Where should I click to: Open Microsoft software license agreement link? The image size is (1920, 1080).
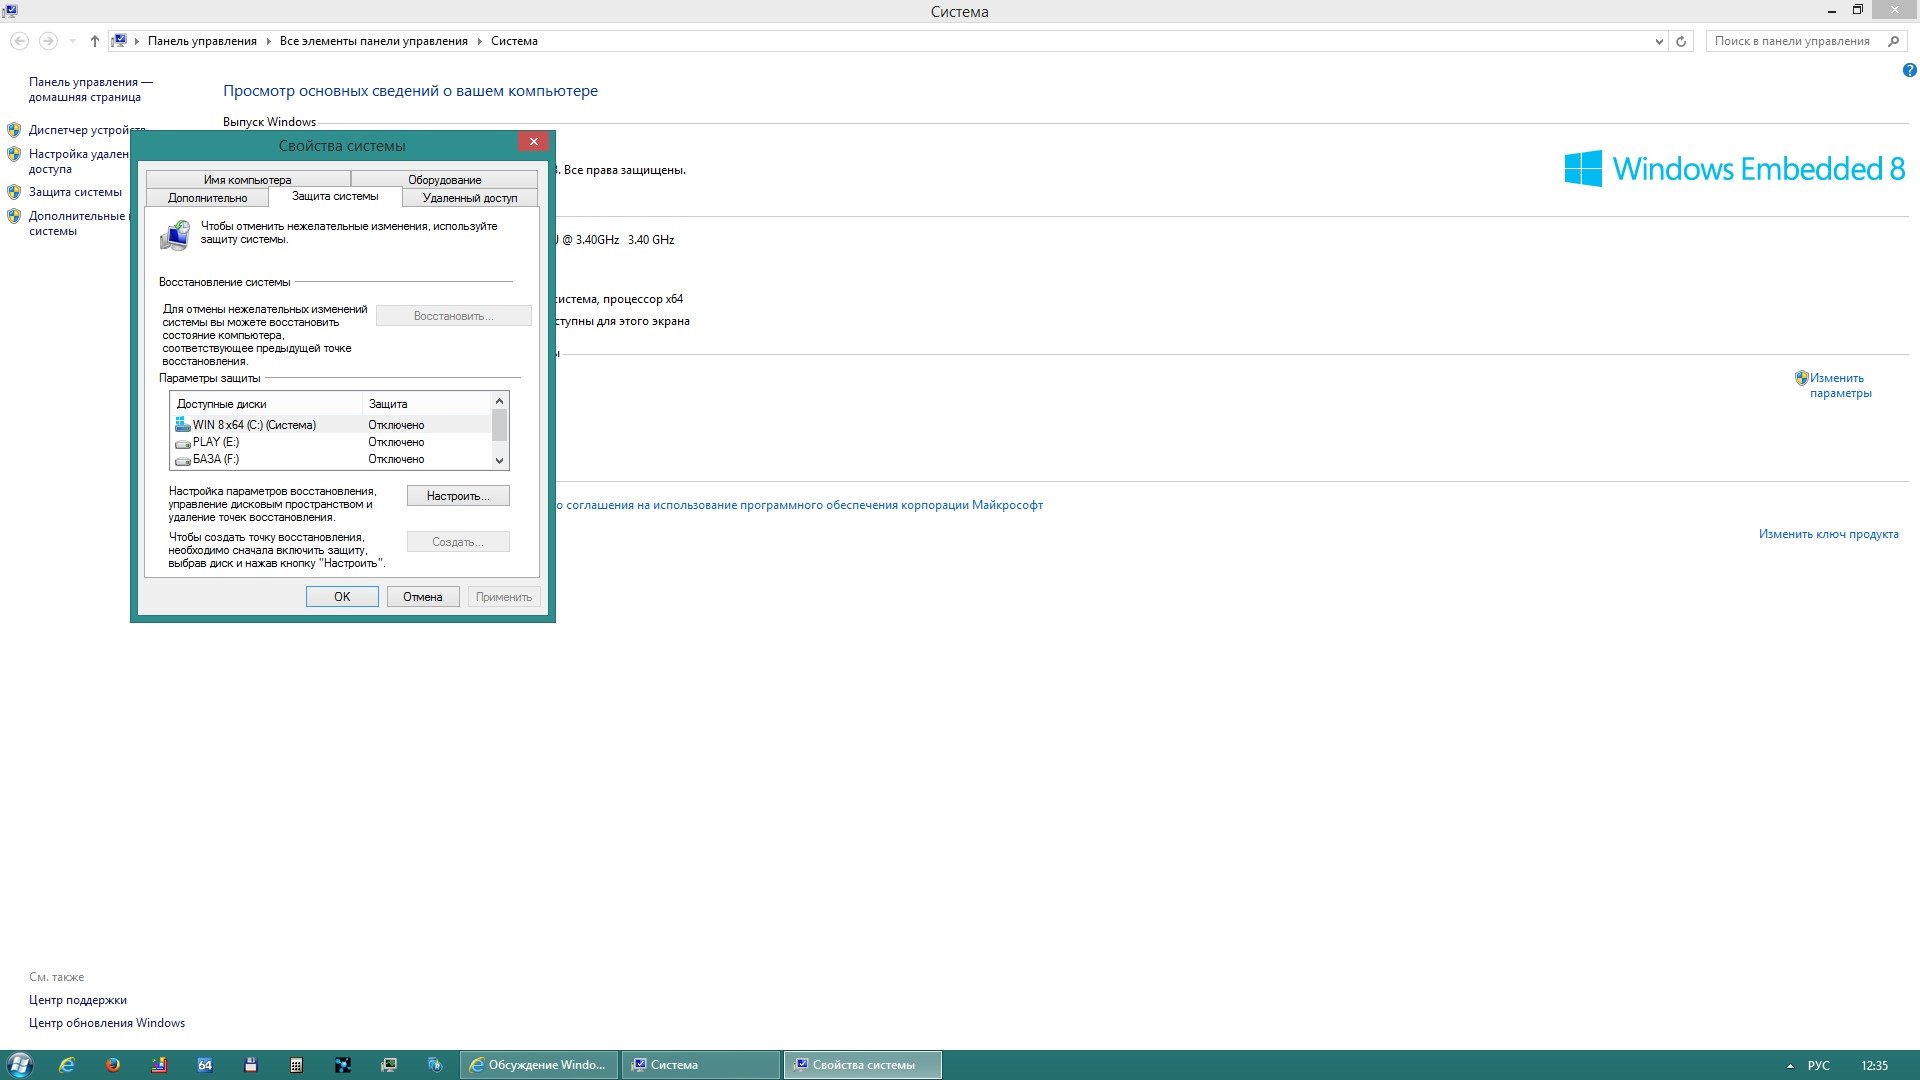point(799,505)
